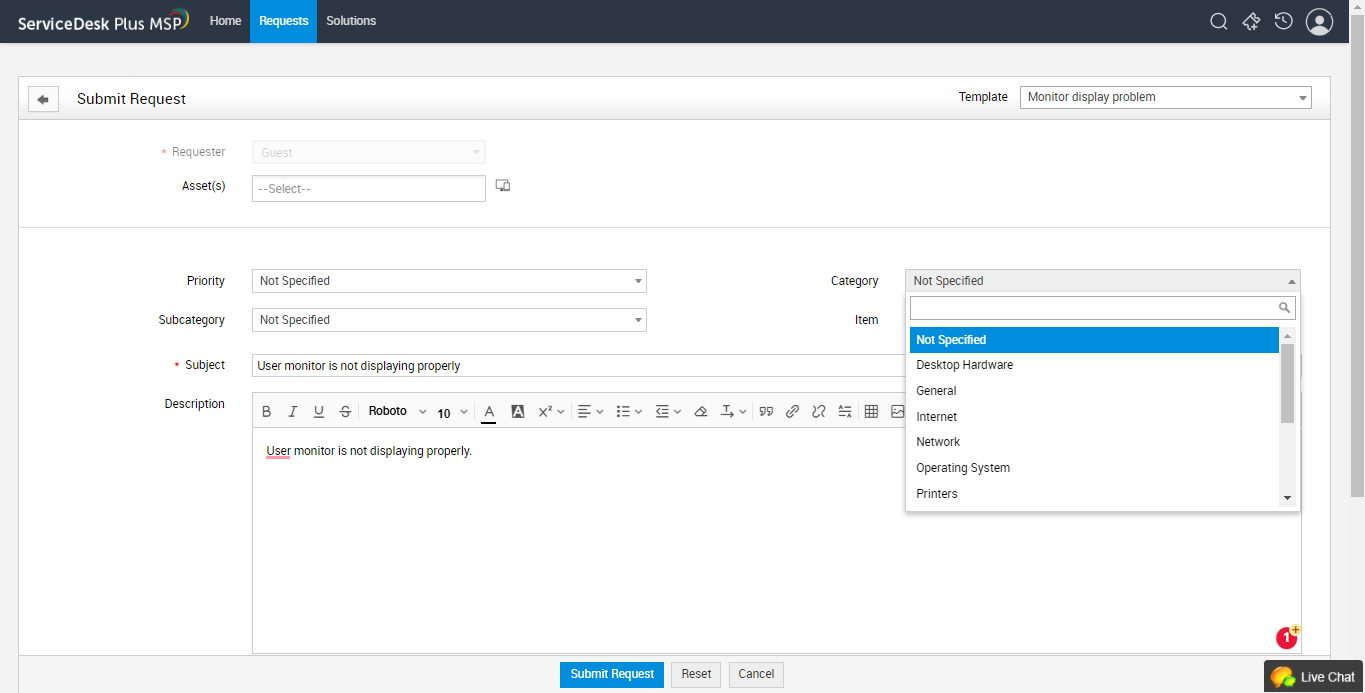Image resolution: width=1365 pixels, height=693 pixels.
Task: Open the recent history clock icon
Action: 1284,21
